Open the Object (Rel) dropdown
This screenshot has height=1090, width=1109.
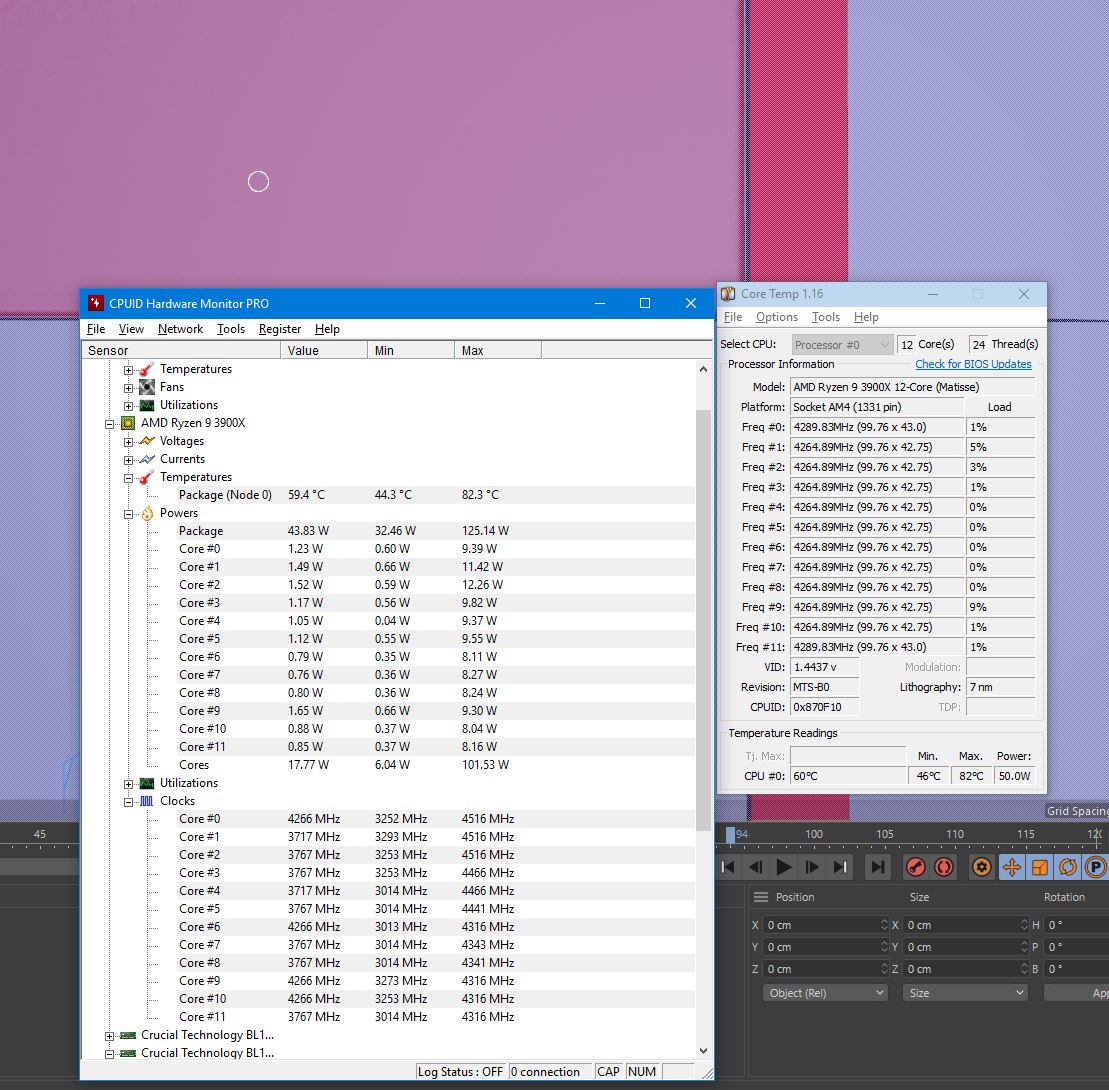coord(825,993)
